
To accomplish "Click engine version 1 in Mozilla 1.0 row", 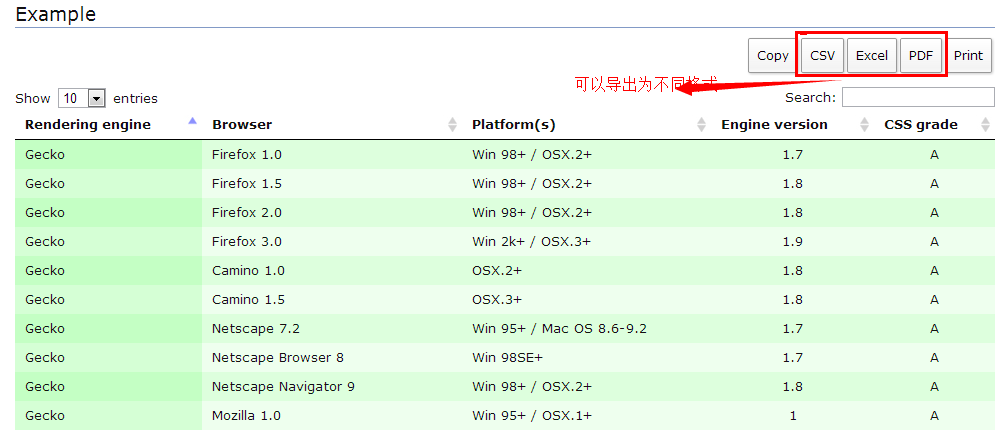I will pos(792,416).
